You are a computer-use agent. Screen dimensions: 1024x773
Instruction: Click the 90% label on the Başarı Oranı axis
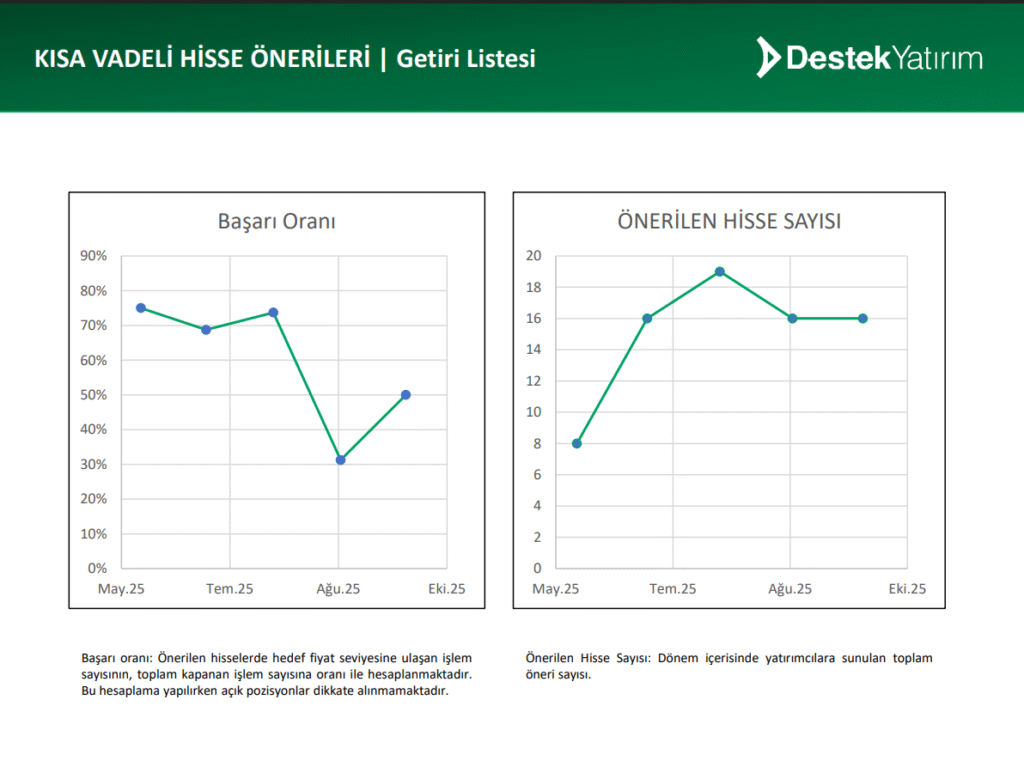pos(93,256)
